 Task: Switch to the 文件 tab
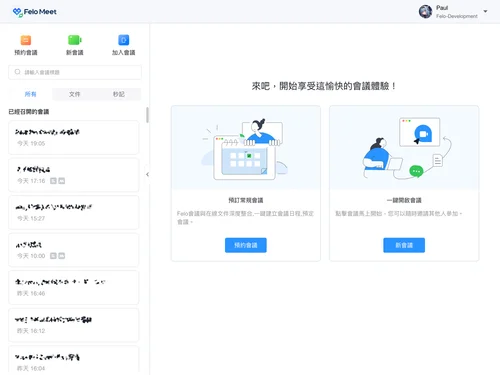pos(75,94)
